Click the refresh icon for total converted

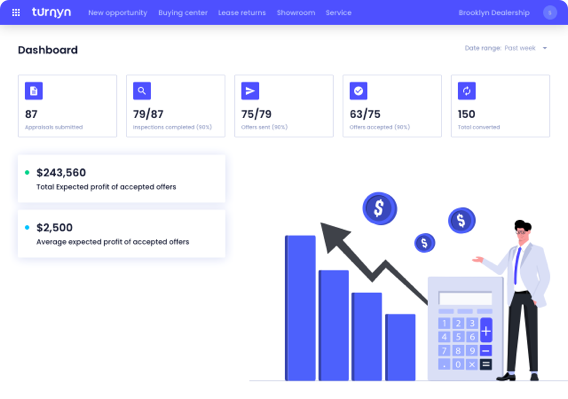[467, 91]
